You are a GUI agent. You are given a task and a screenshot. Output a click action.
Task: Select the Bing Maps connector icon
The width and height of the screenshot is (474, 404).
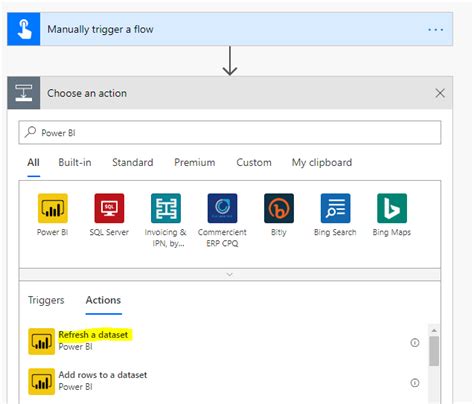coord(392,208)
